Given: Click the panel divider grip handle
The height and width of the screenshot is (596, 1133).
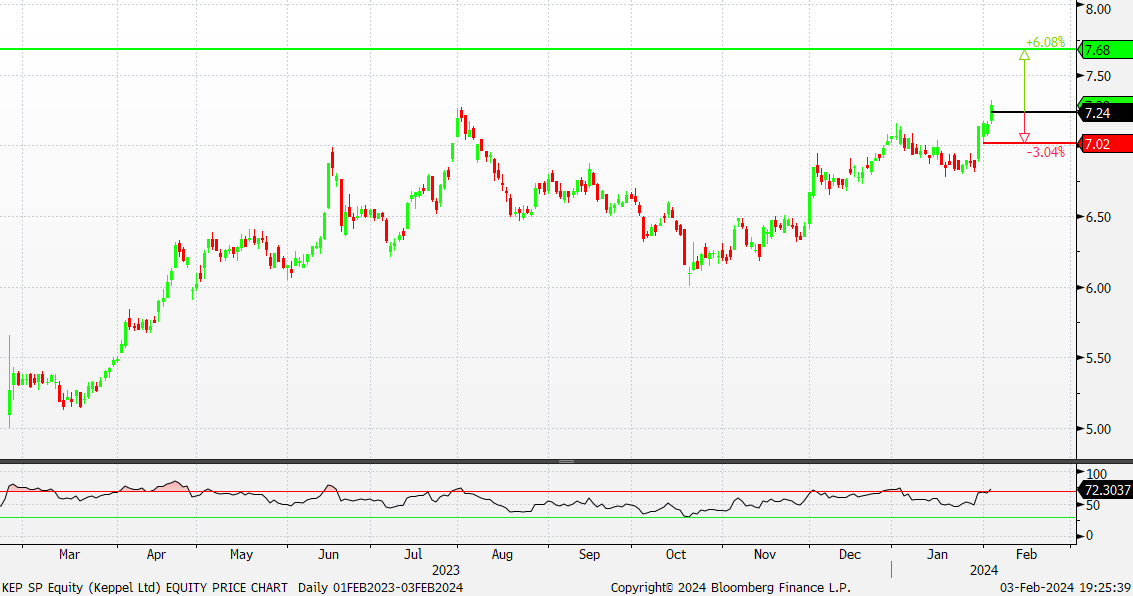Looking at the screenshot, I should (x=566, y=461).
